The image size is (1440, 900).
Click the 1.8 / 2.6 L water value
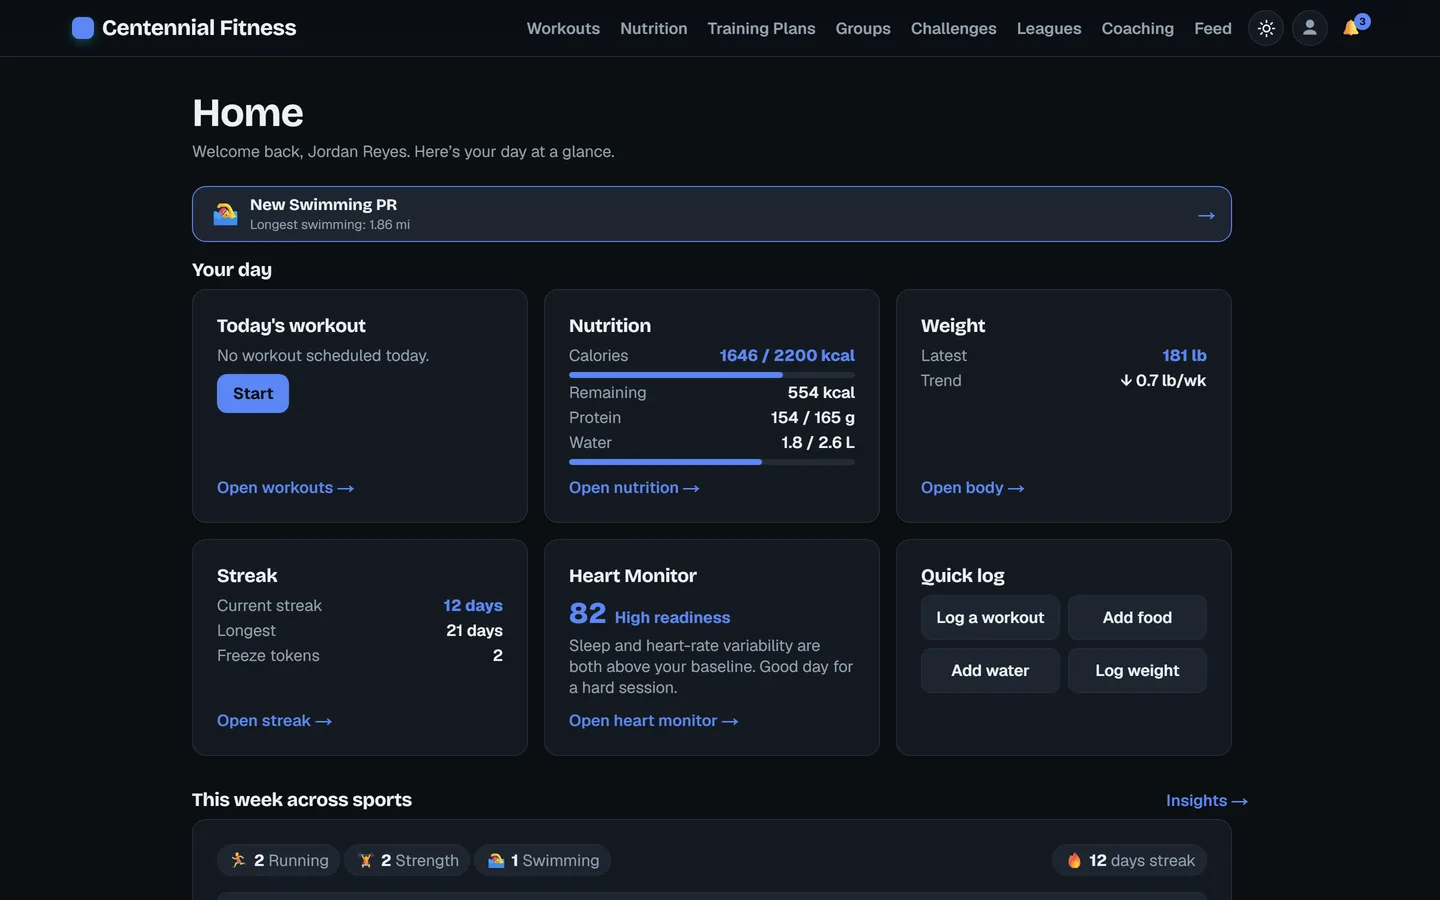coord(818,443)
